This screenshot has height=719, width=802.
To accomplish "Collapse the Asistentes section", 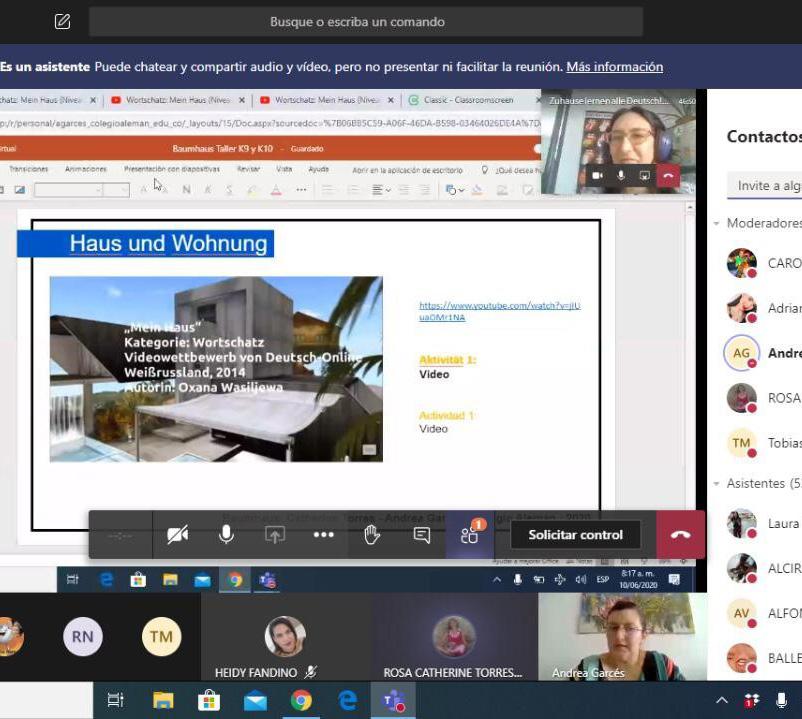I will tap(717, 483).
